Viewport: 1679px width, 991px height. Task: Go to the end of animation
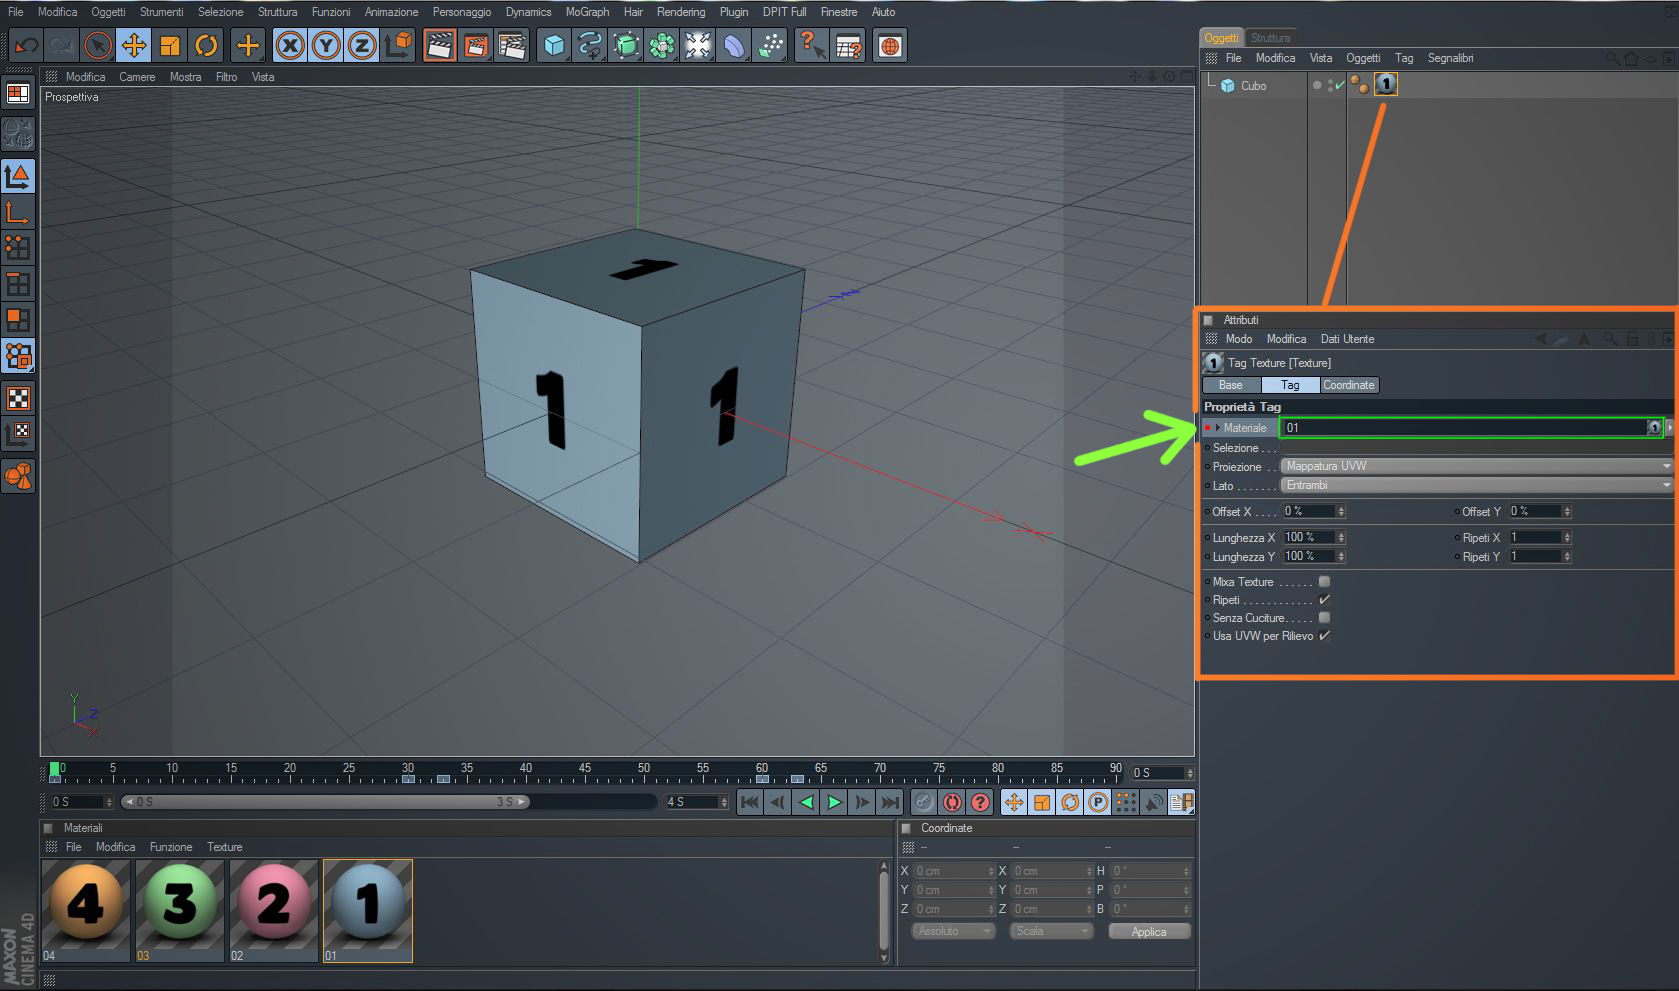(889, 802)
